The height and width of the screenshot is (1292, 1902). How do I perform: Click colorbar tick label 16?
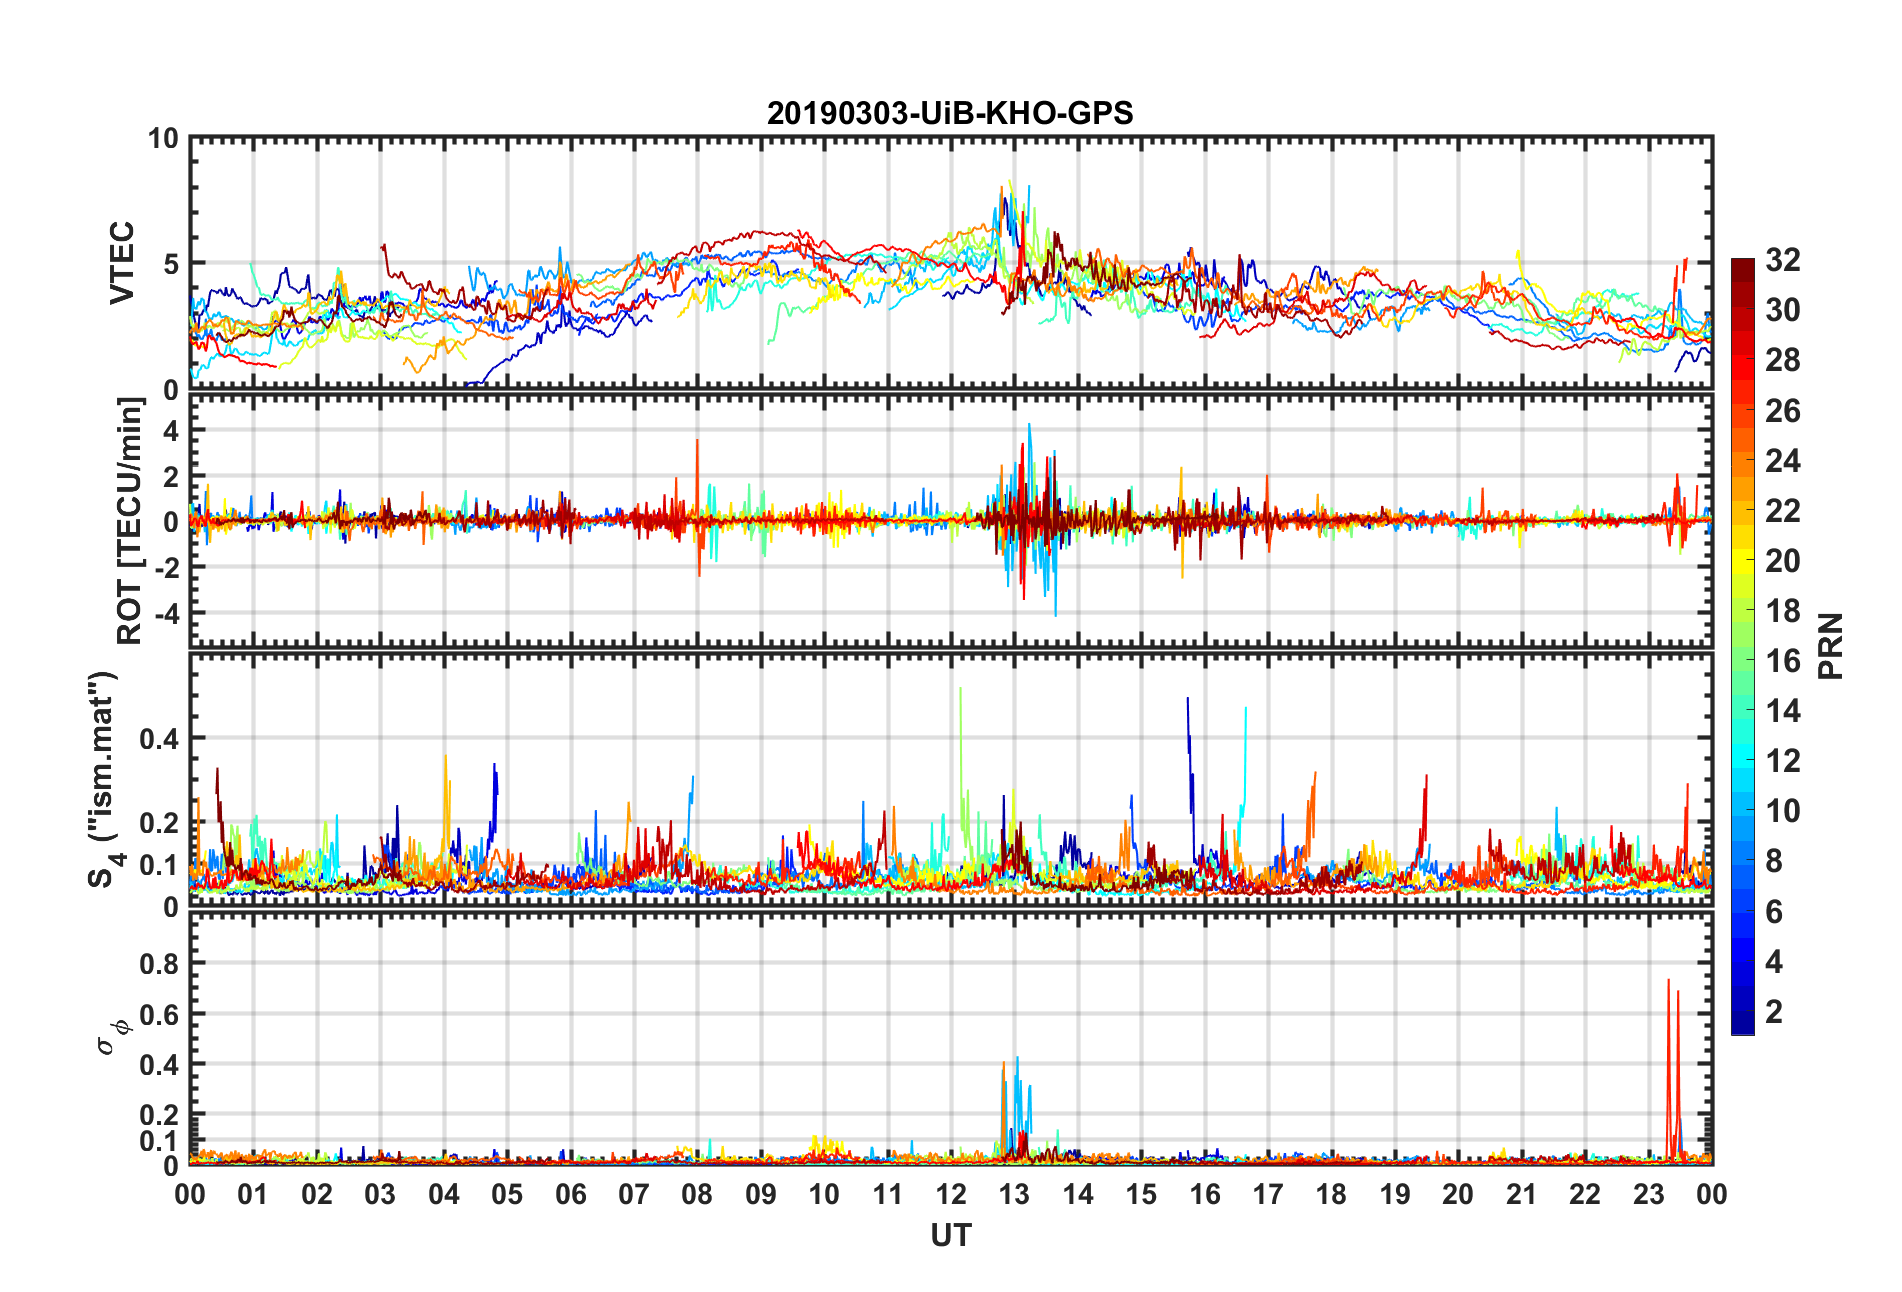(1783, 661)
